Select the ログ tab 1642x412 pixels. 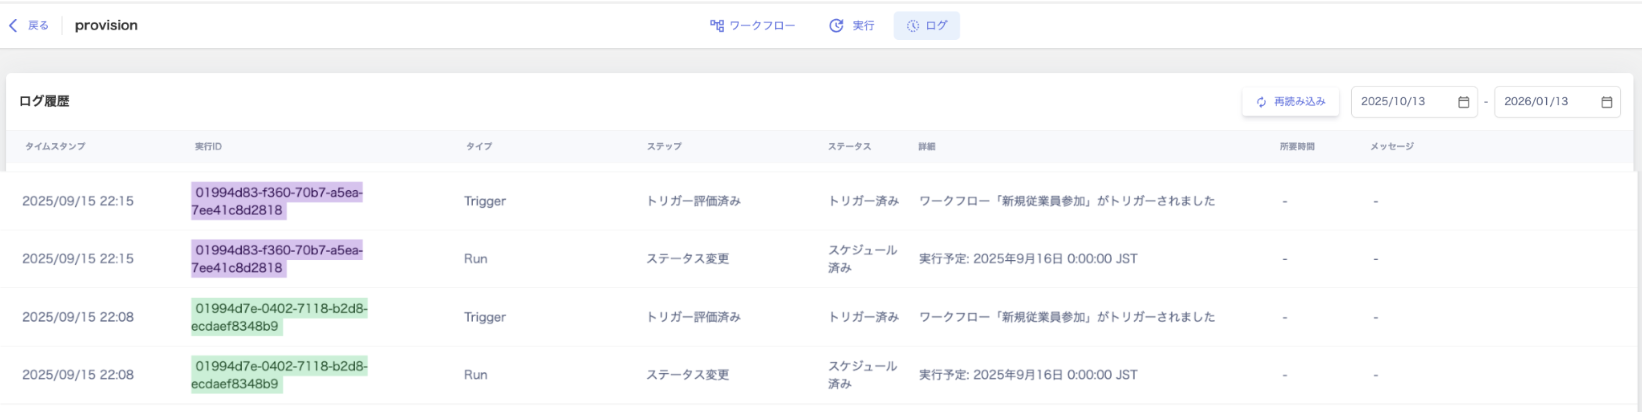[936, 26]
